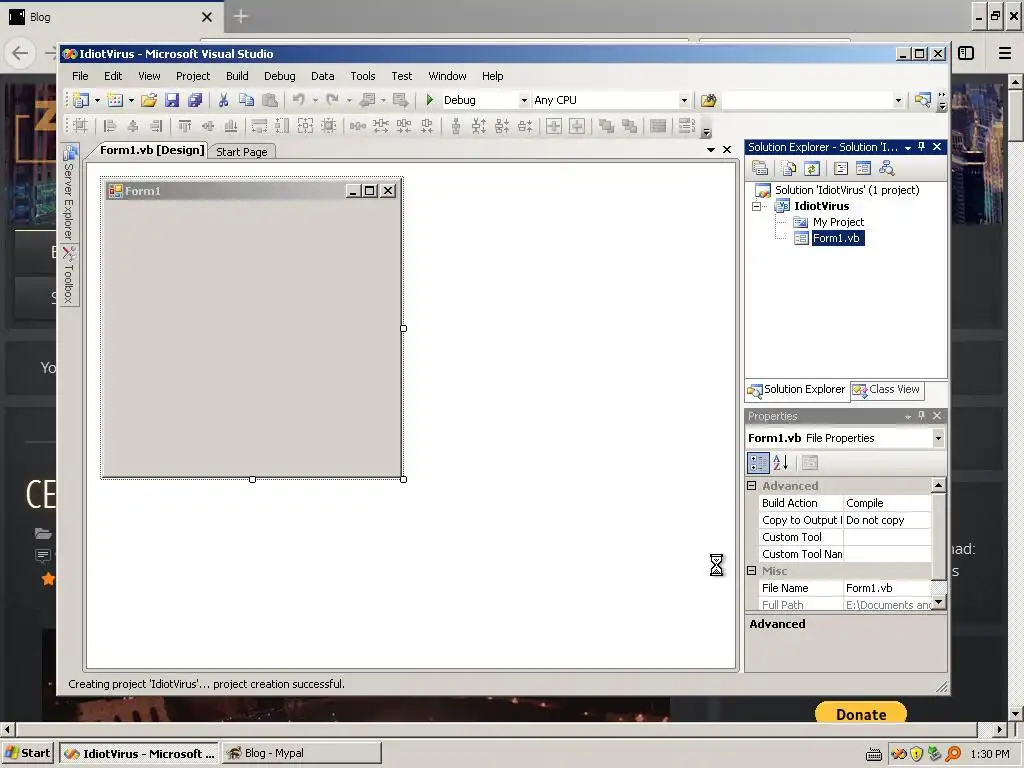The width and height of the screenshot is (1024, 768).
Task: Click the Redo arrow icon
Action: coord(332,100)
